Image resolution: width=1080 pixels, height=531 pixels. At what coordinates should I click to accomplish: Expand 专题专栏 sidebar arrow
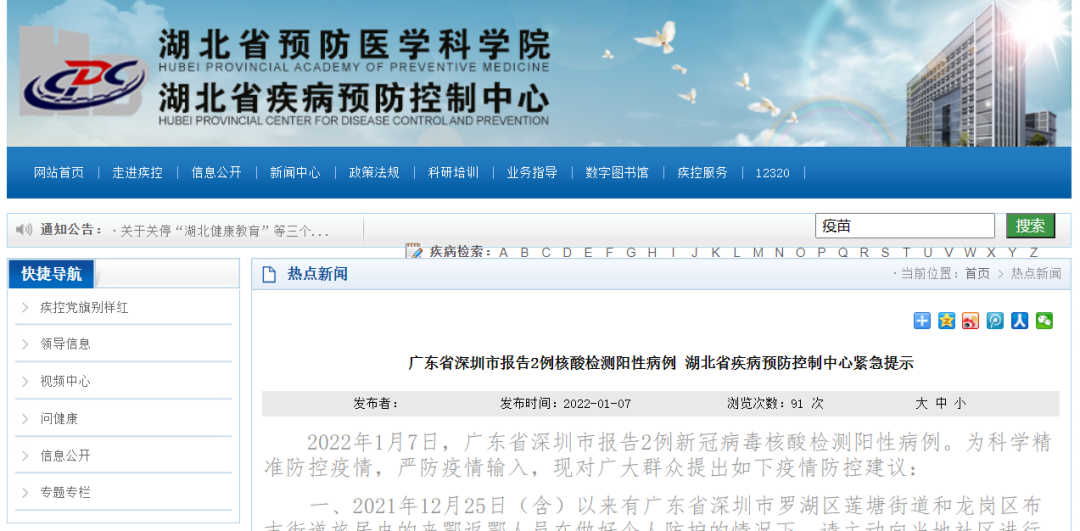(25, 493)
